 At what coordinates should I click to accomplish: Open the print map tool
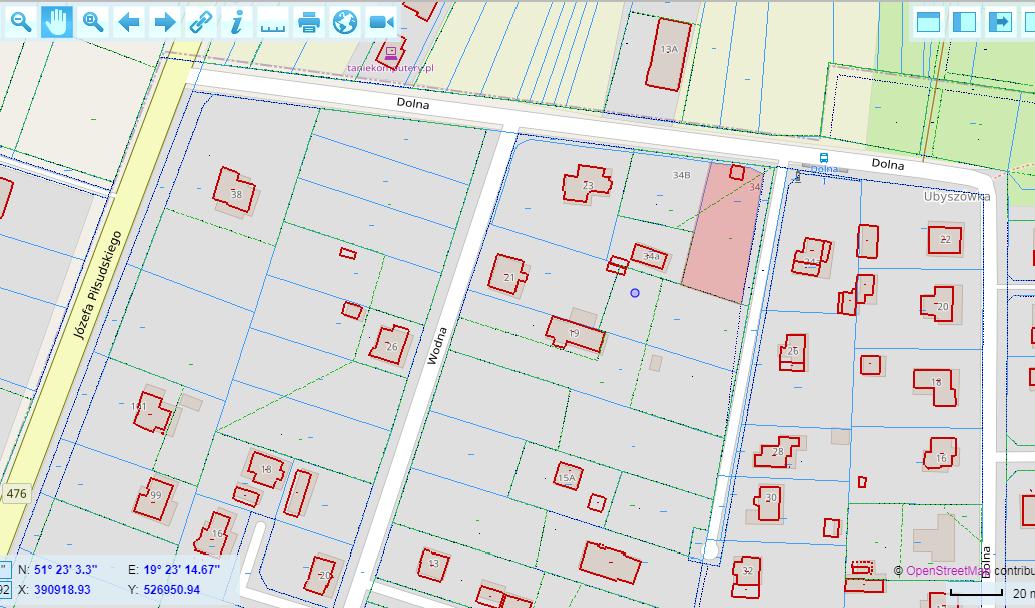[309, 22]
